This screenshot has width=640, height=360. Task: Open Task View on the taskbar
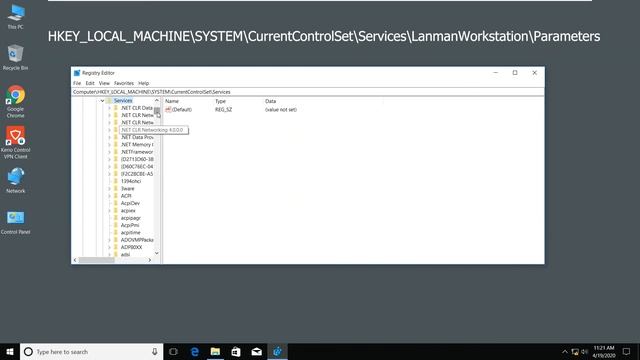(x=173, y=351)
